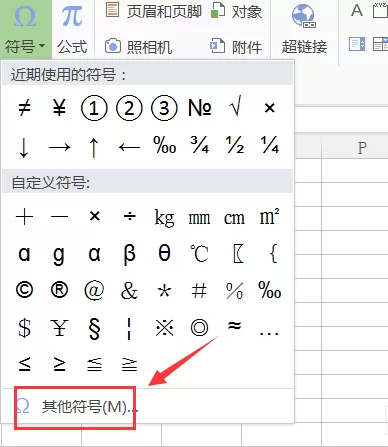Open the 照相机 camera tool
Image resolution: width=388 pixels, height=447 pixels.
[x=138, y=46]
